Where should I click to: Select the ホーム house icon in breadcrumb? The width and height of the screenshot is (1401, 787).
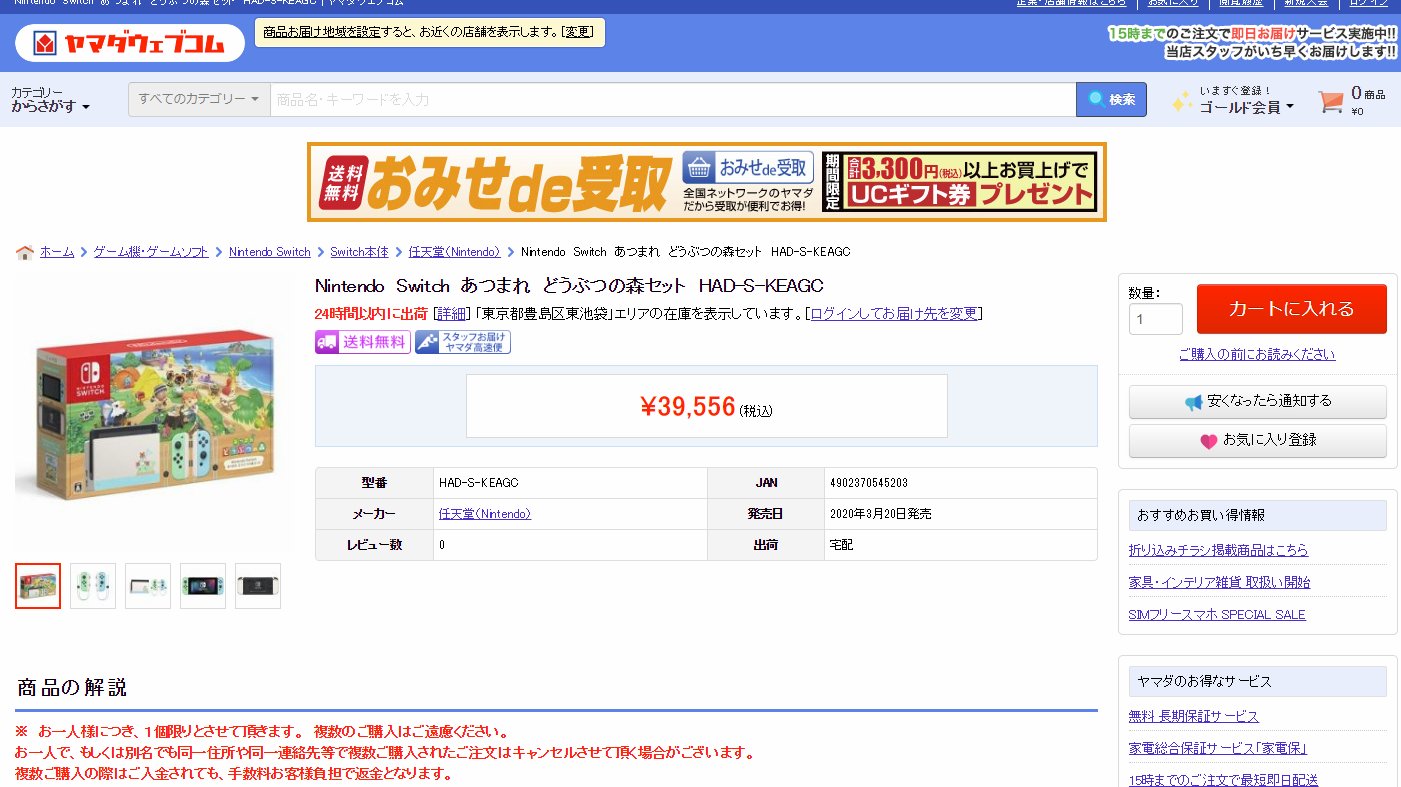26,251
